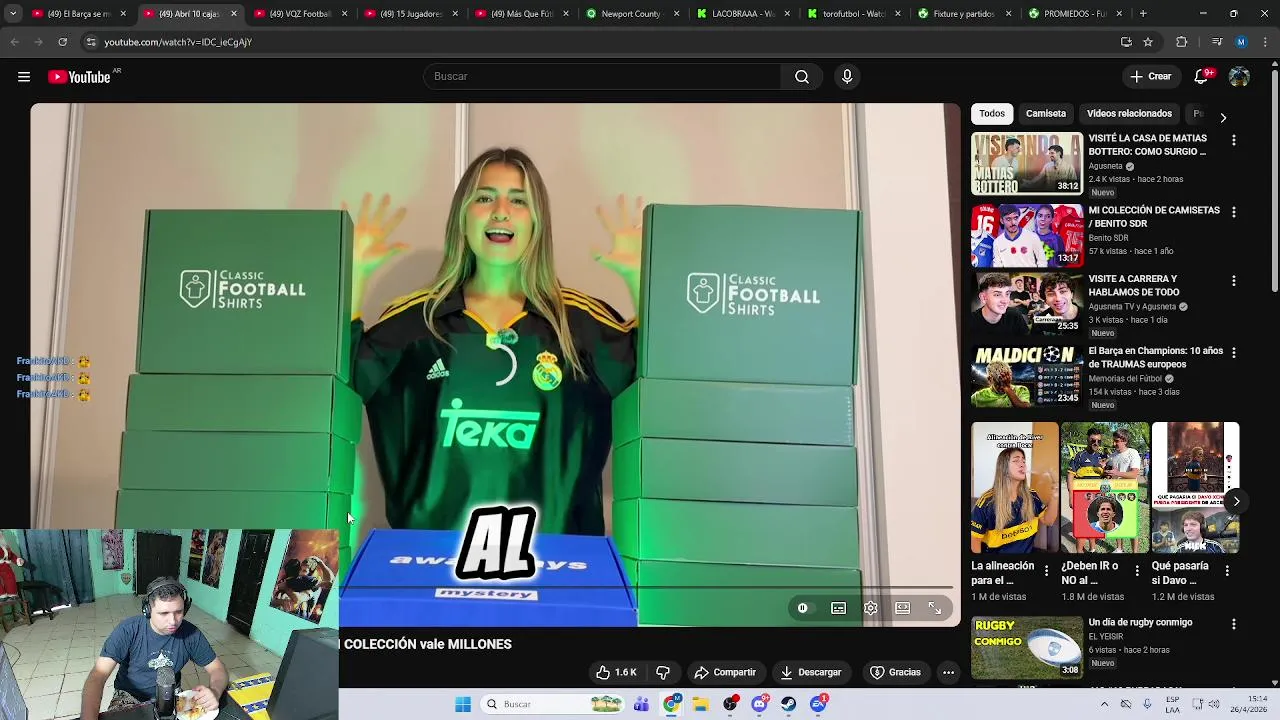Viewport: 1280px width, 720px height.
Task: Open more actions ellipsis below the video
Action: [948, 672]
